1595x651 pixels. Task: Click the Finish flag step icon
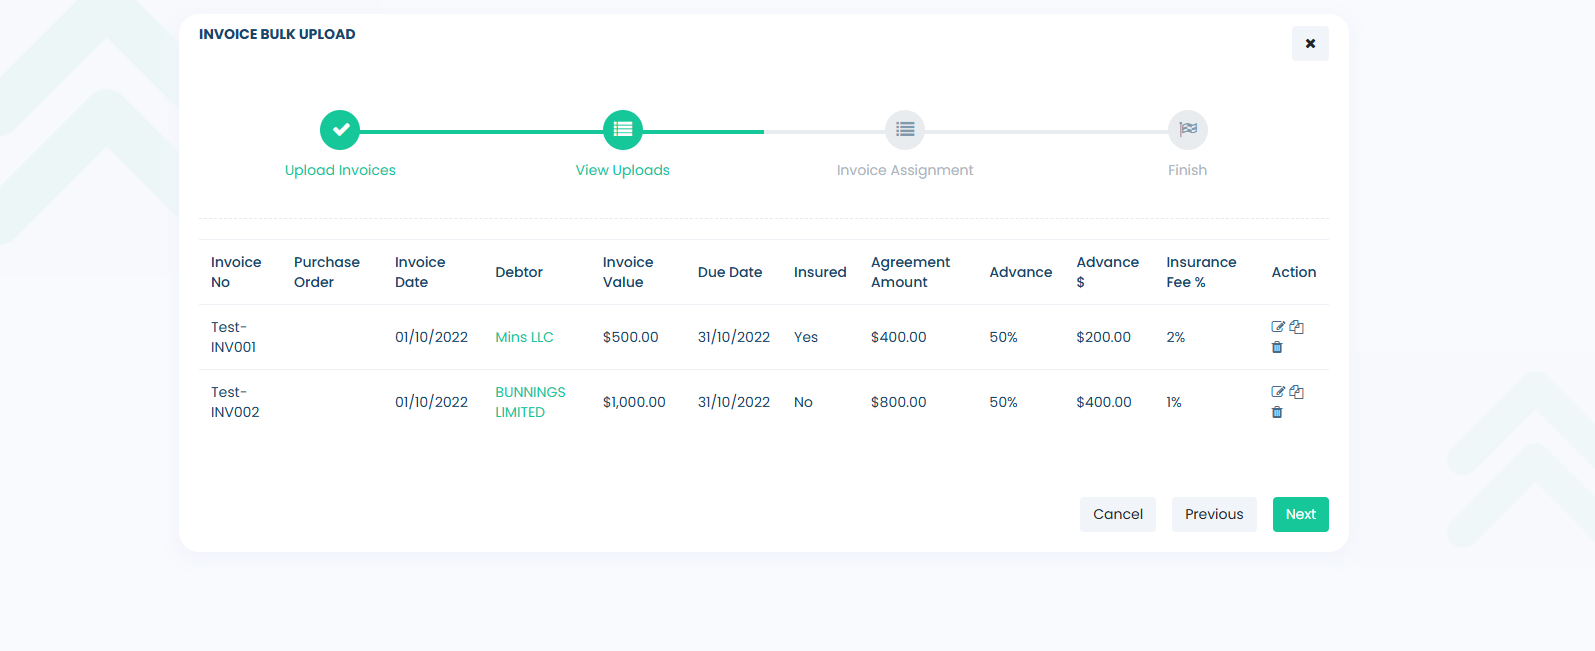[x=1187, y=130]
